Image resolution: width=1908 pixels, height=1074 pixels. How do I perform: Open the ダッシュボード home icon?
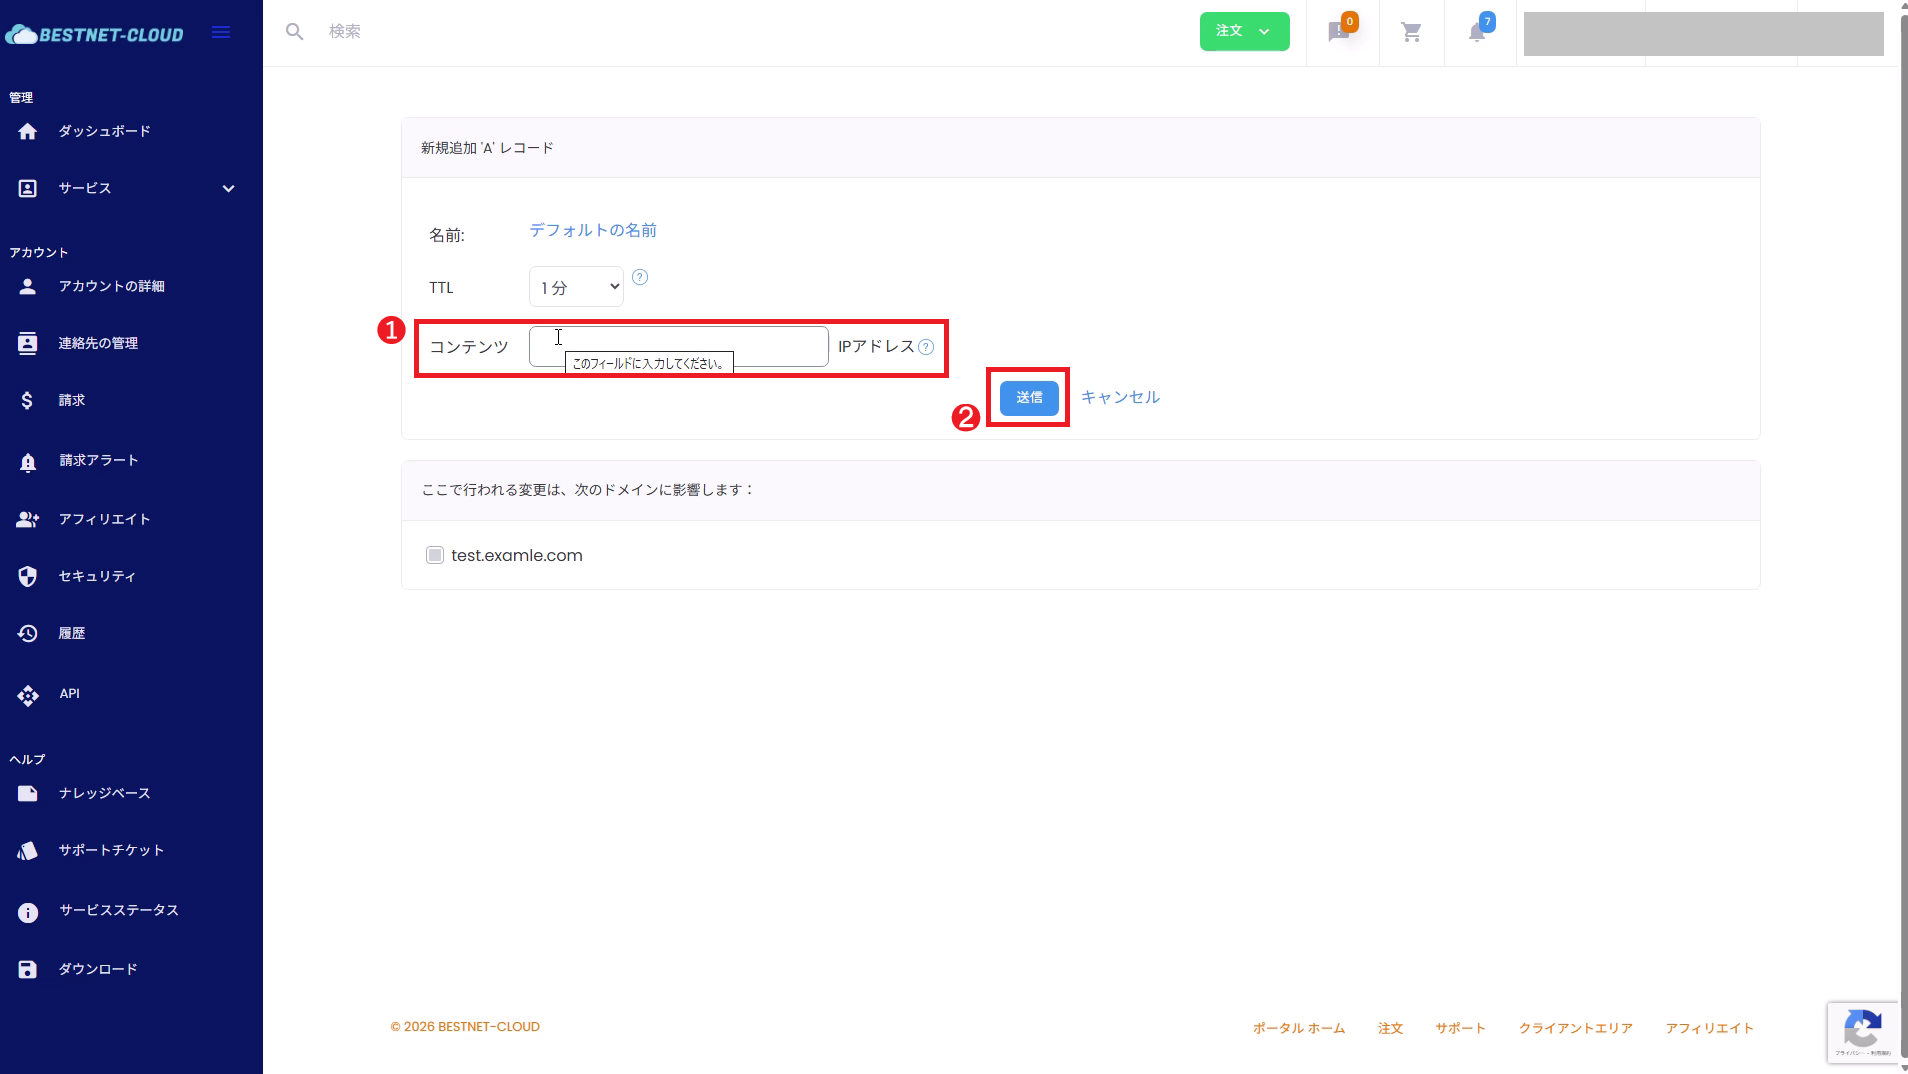(x=28, y=131)
